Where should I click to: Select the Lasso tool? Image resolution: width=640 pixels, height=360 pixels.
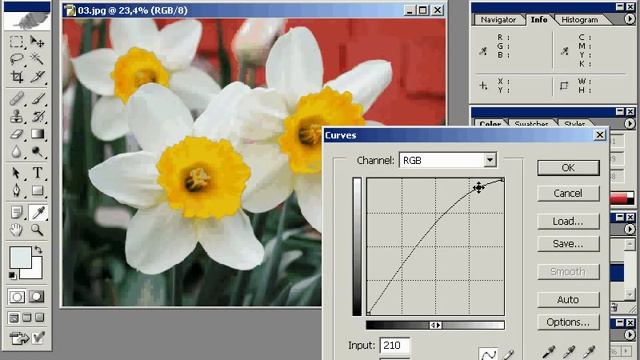click(x=16, y=60)
